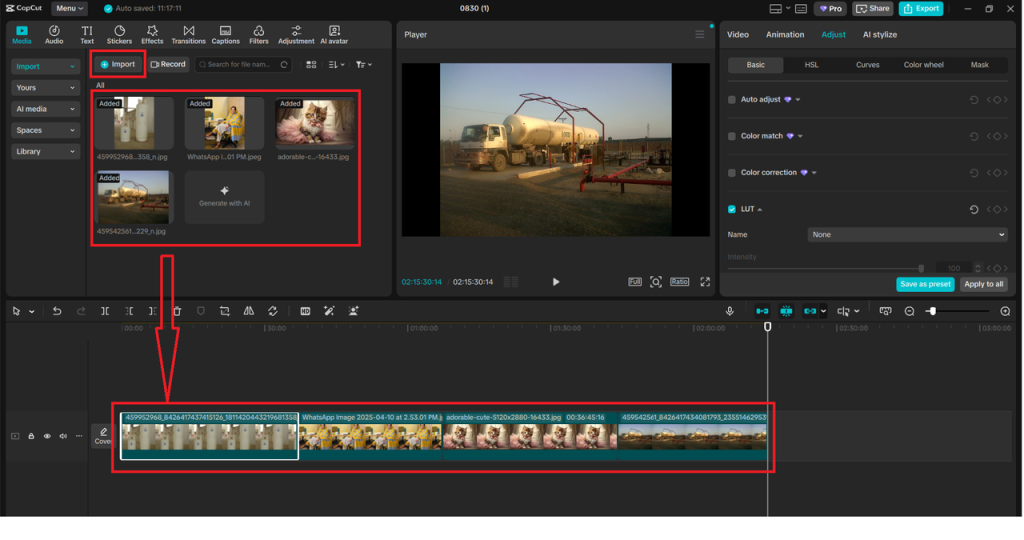Image resolution: width=1024 pixels, height=540 pixels.
Task: Zoom in the timeline with plus magnifier
Action: [1005, 311]
